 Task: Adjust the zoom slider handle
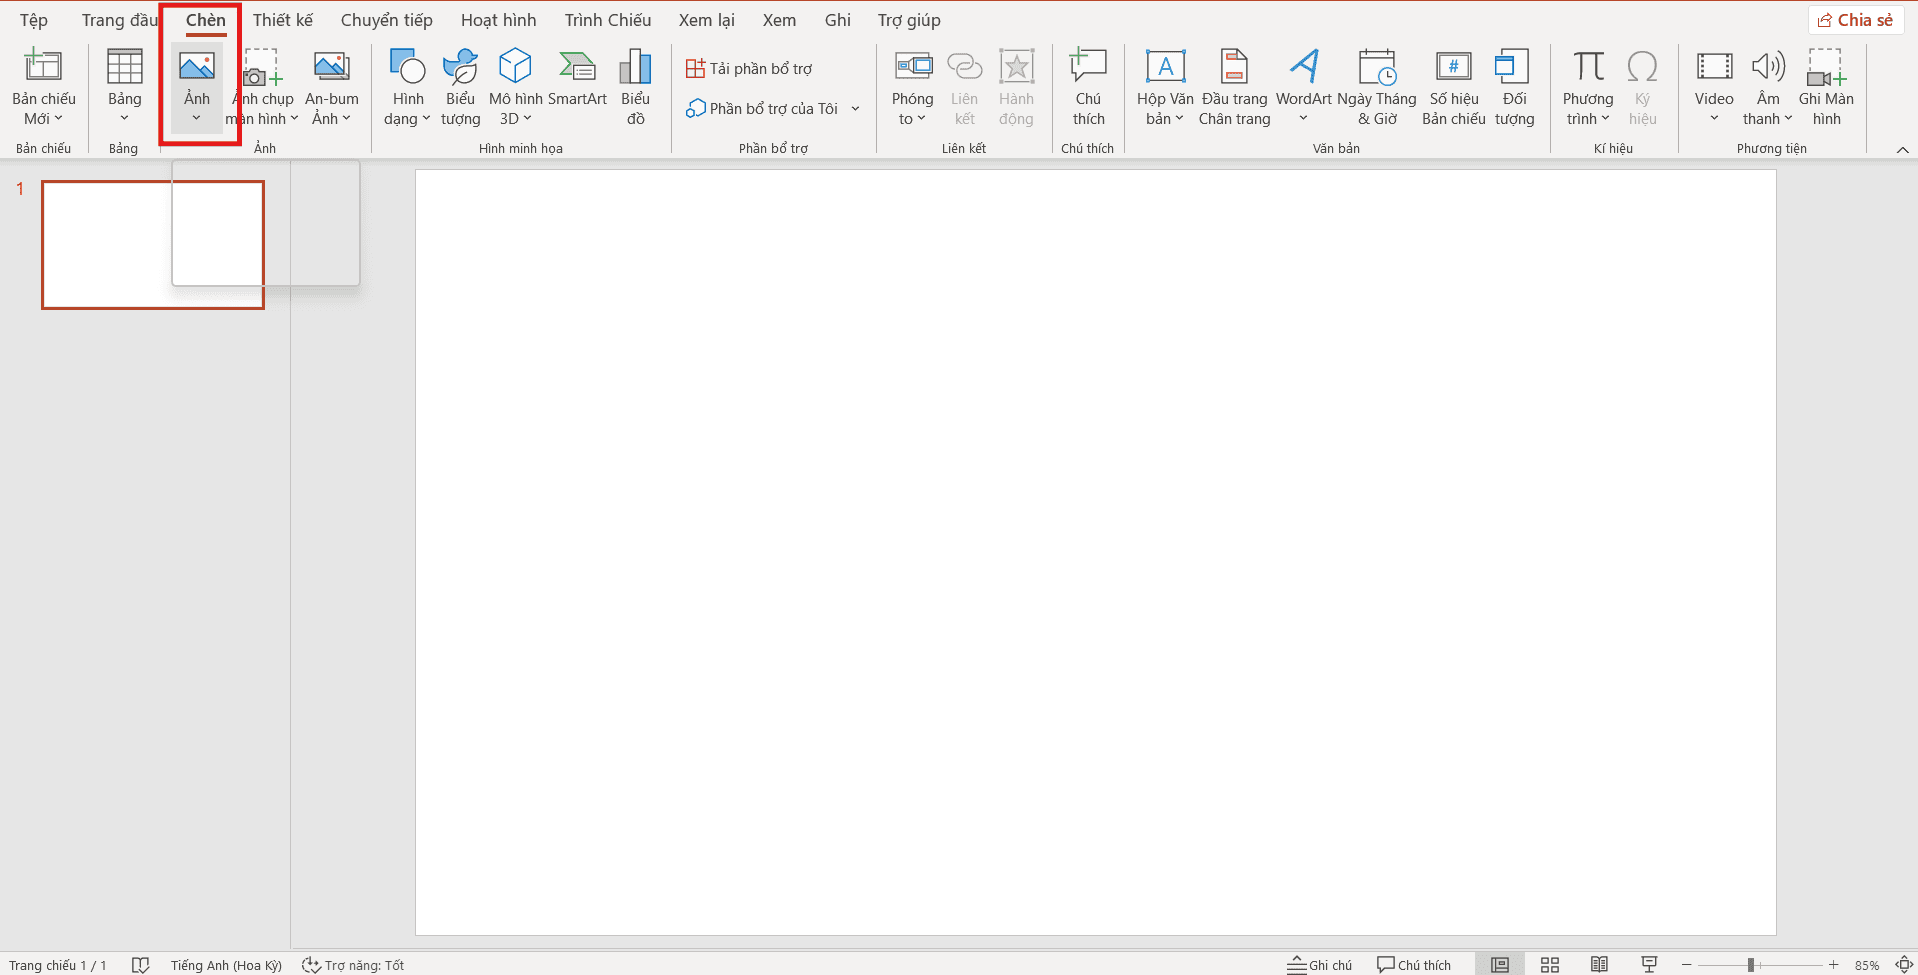1751,965
